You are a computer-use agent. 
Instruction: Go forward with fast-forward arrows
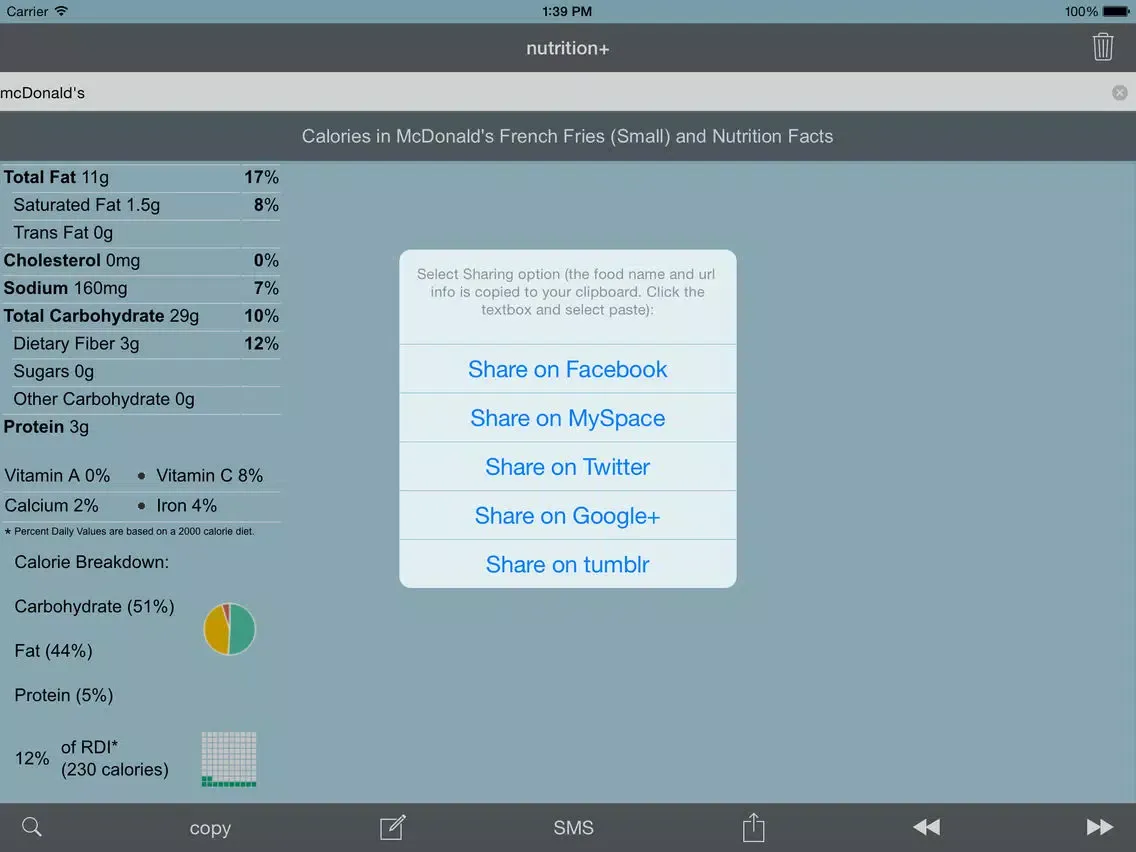click(1100, 827)
